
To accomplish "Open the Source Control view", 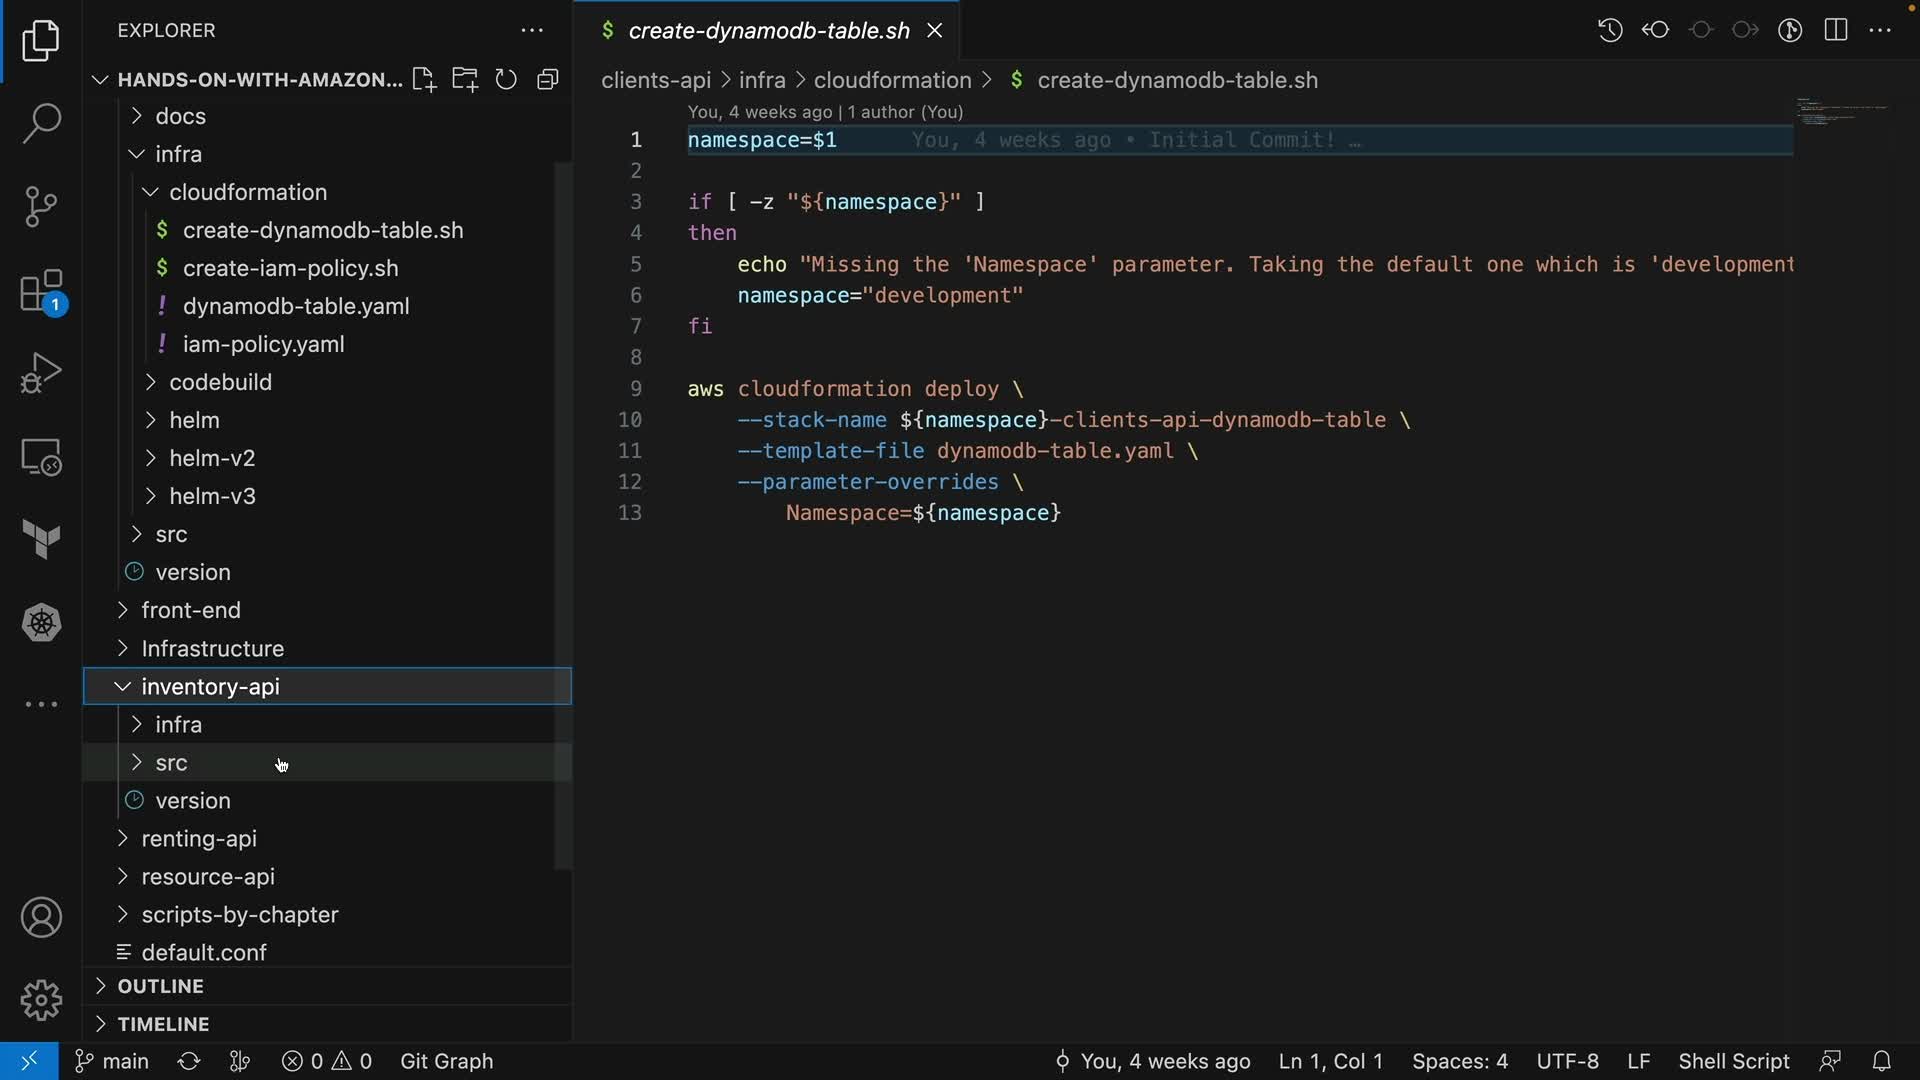I will pyautogui.click(x=41, y=207).
